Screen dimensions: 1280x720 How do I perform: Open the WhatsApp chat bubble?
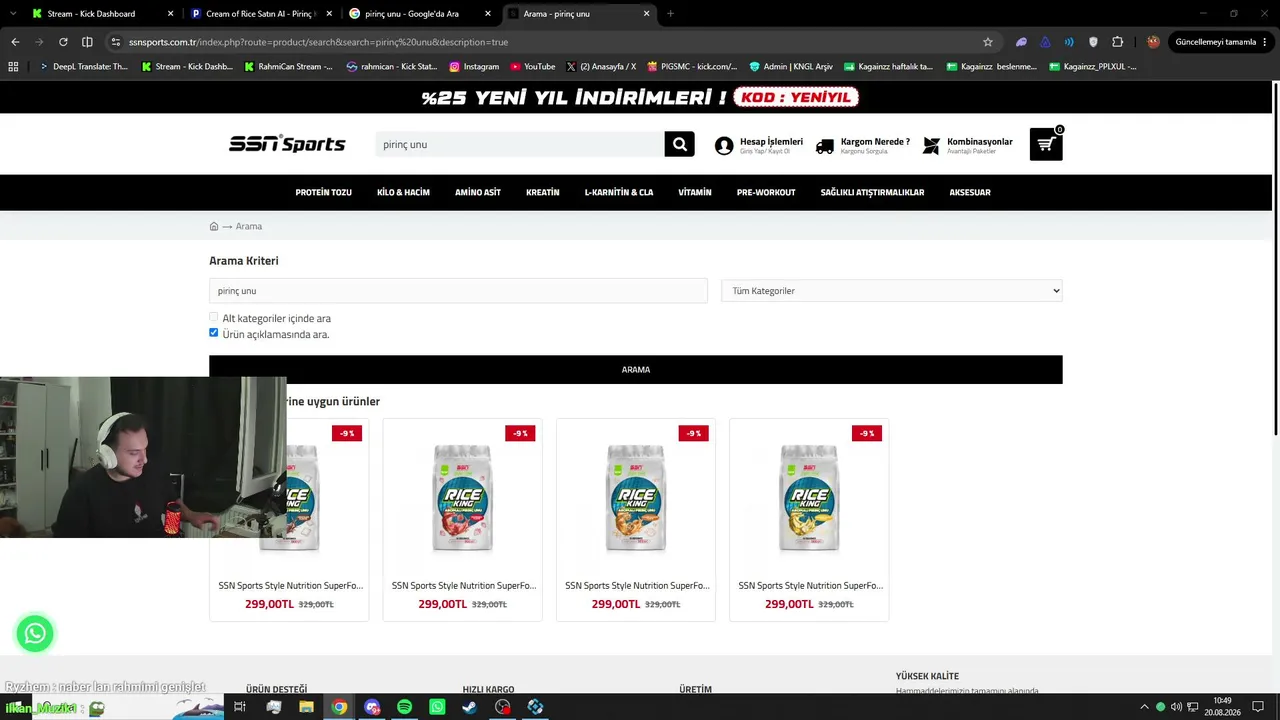click(x=35, y=633)
